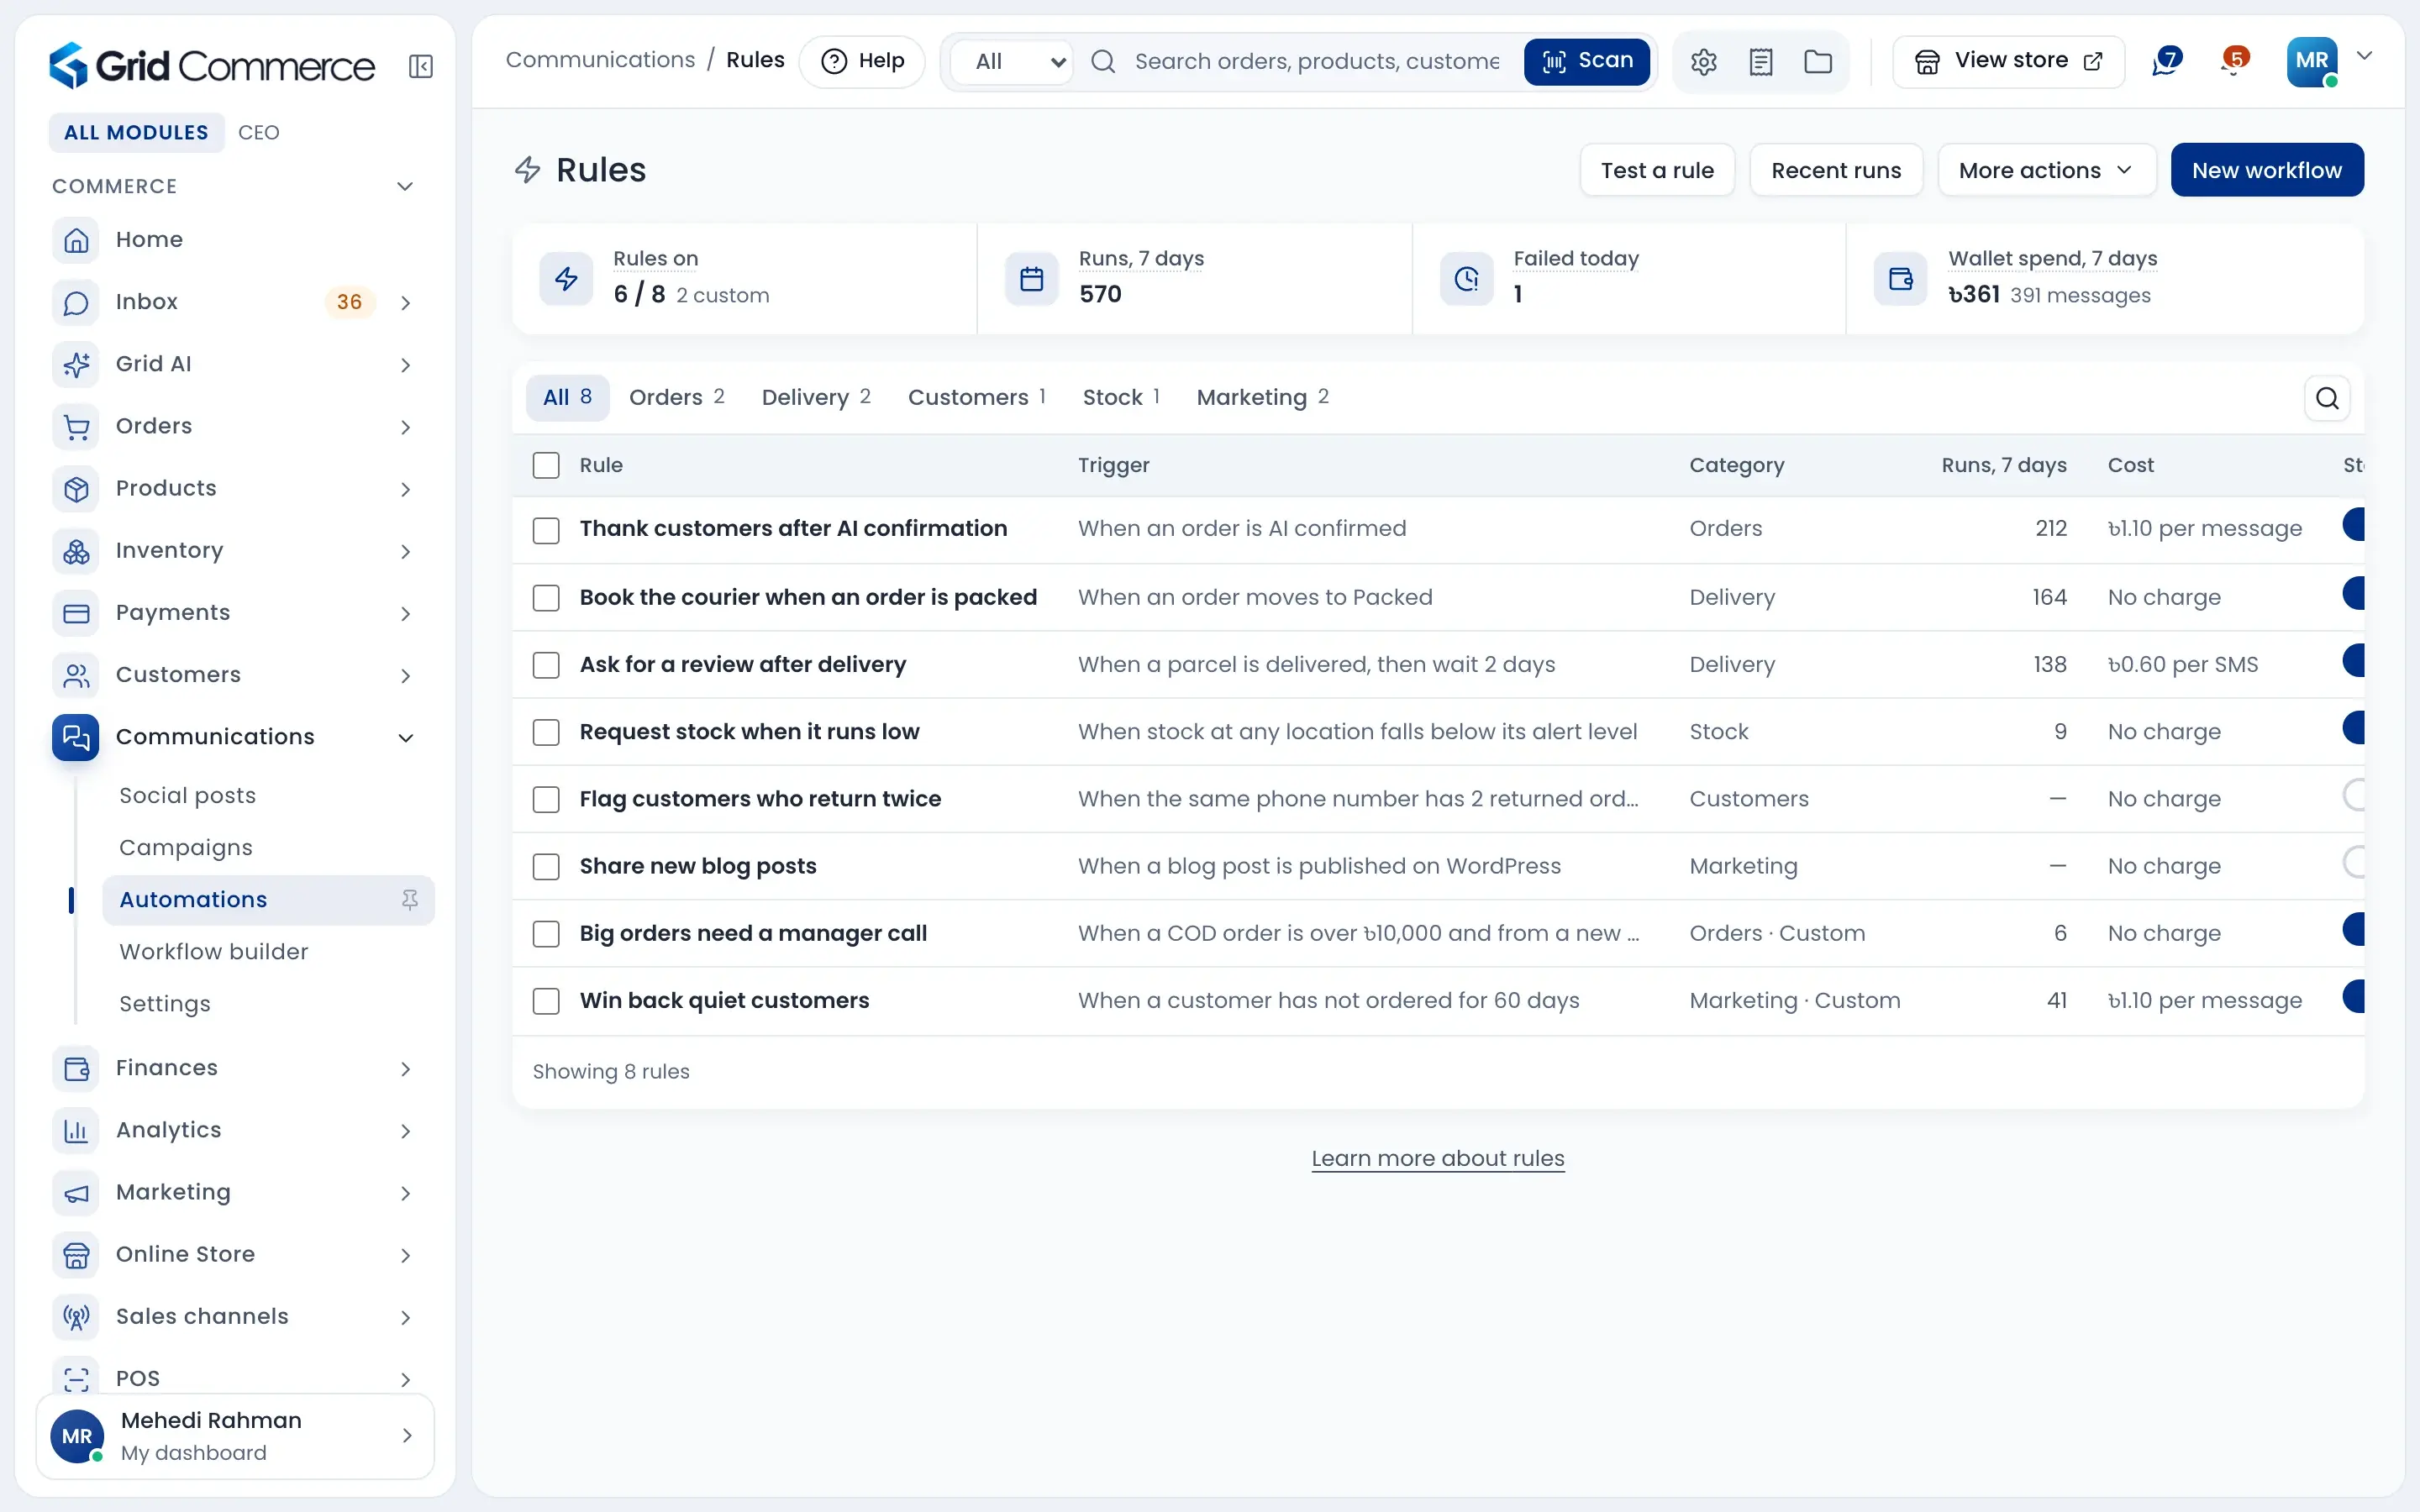2420x1512 pixels.
Task: Check the 'Share new blog posts' rule
Action: pyautogui.click(x=546, y=866)
